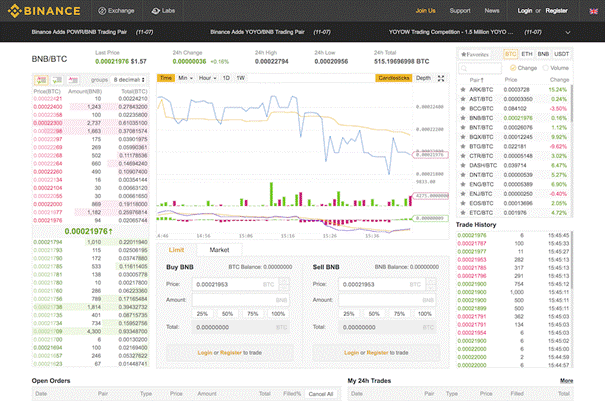Select the BTC market tab
The height and width of the screenshot is (401, 605).
pos(510,54)
